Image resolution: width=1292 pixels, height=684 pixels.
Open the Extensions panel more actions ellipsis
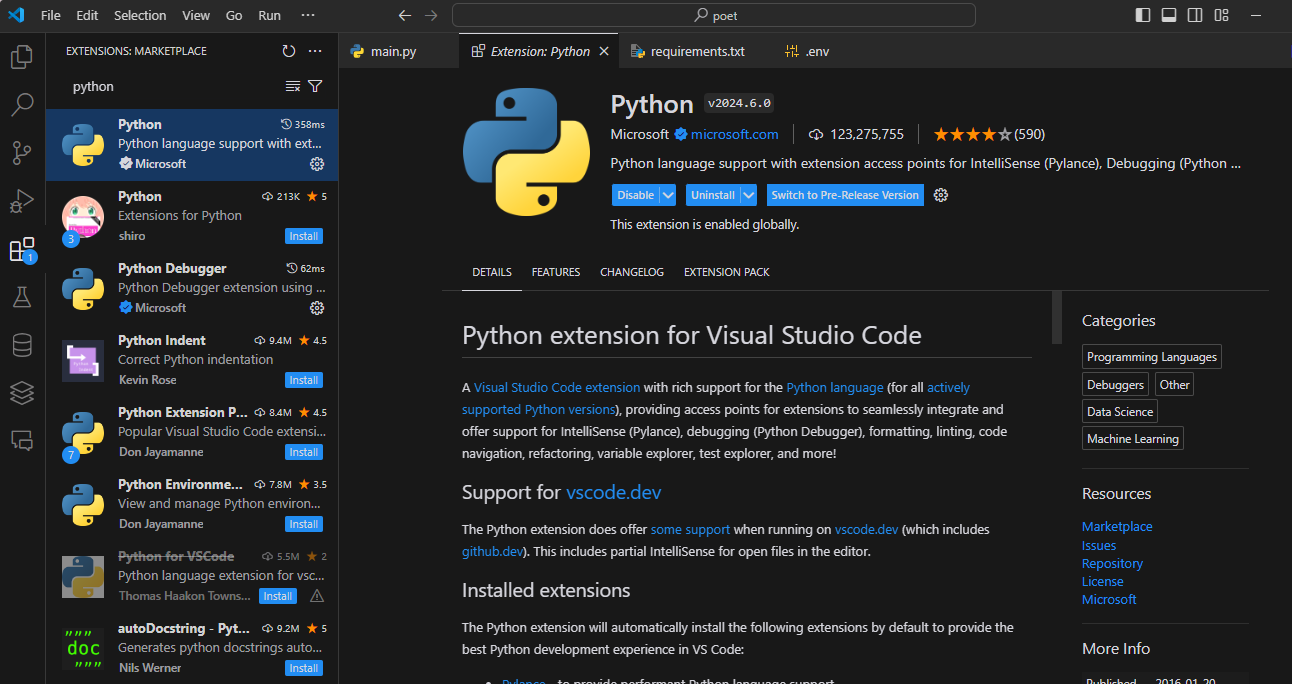click(x=315, y=51)
